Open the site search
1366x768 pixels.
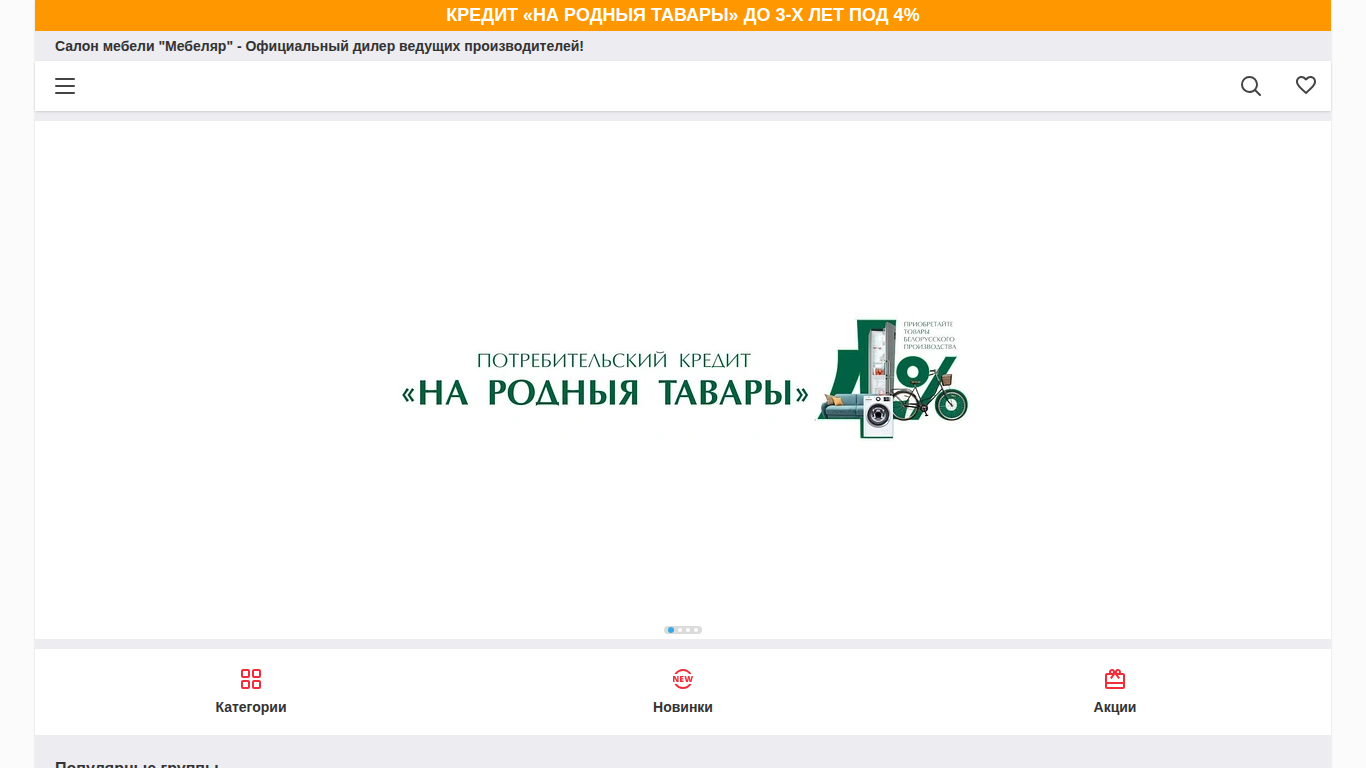(1251, 86)
